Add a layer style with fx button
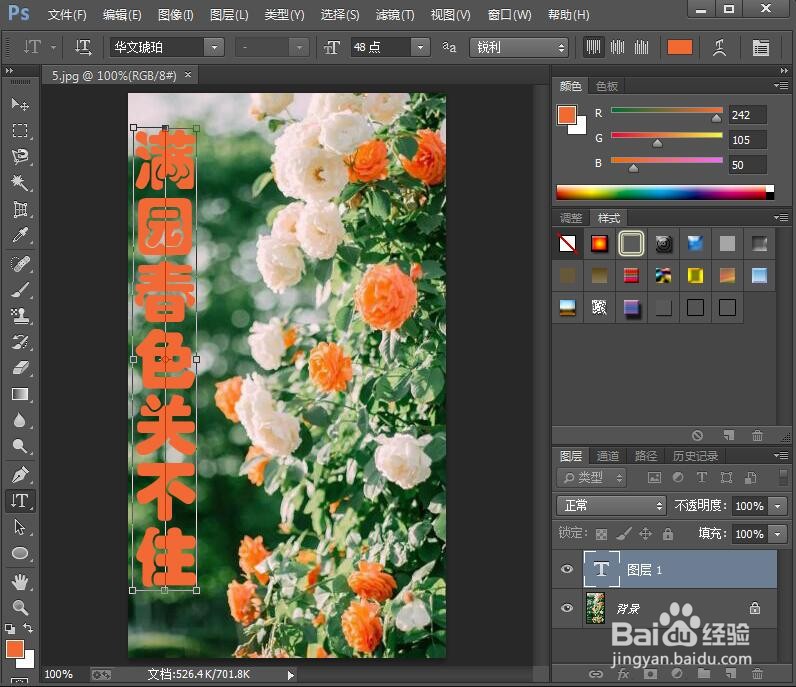The image size is (796, 687). tap(623, 674)
